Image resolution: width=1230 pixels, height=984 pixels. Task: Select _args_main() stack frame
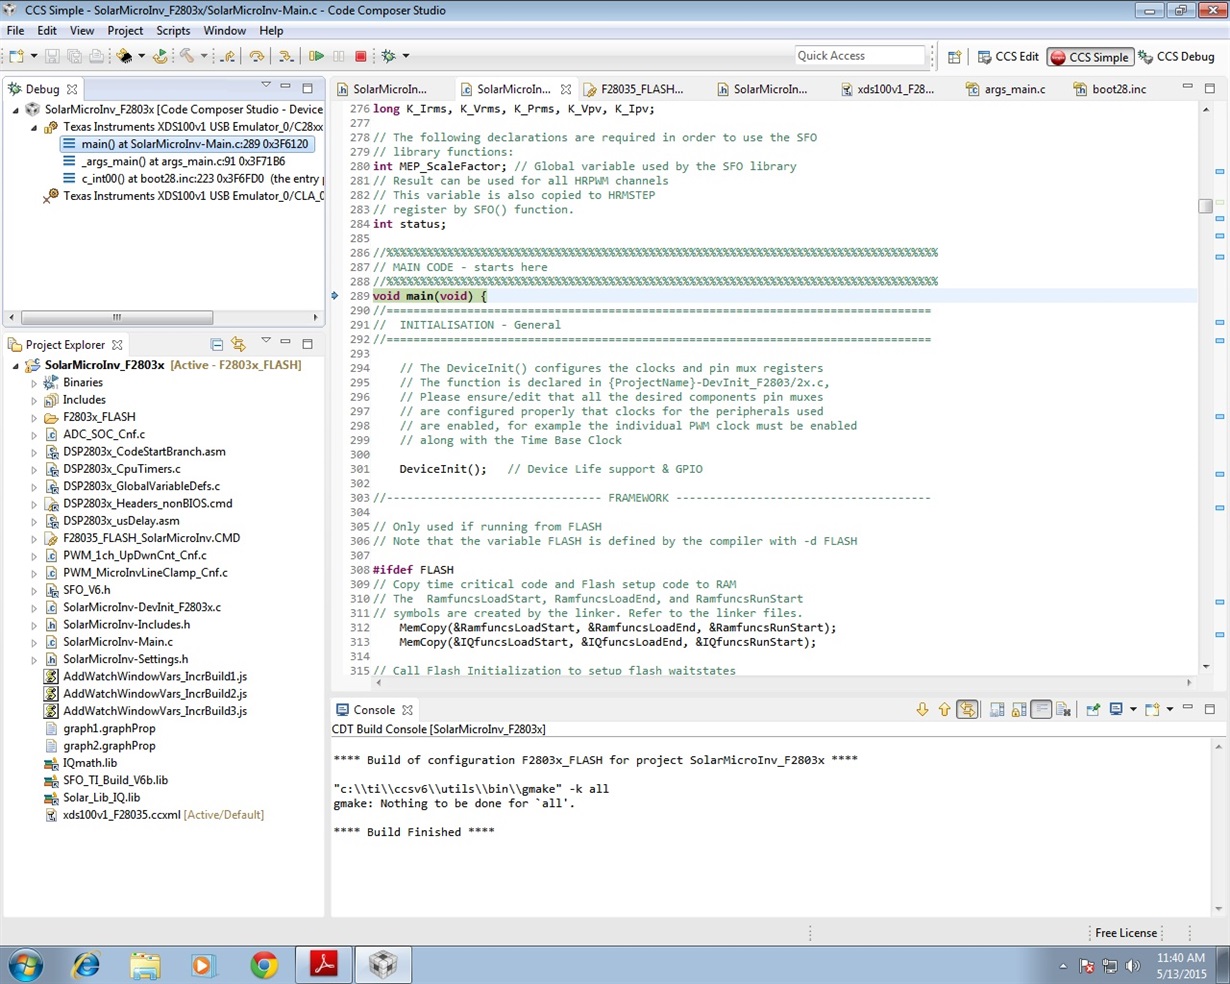click(x=174, y=161)
